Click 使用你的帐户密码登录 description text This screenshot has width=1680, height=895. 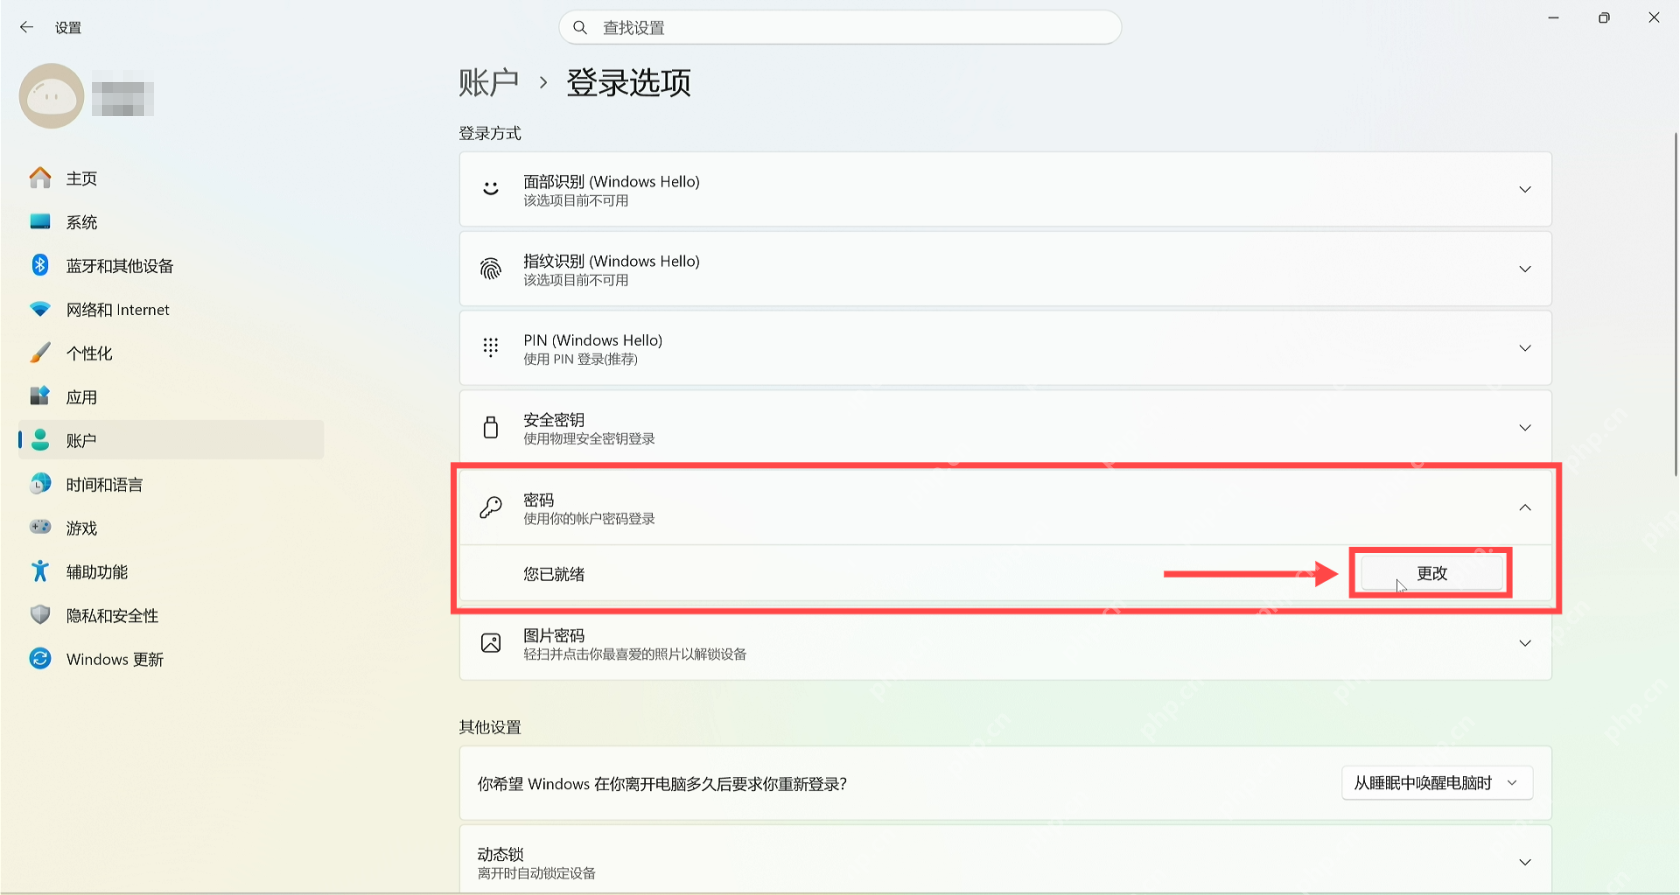coord(589,519)
